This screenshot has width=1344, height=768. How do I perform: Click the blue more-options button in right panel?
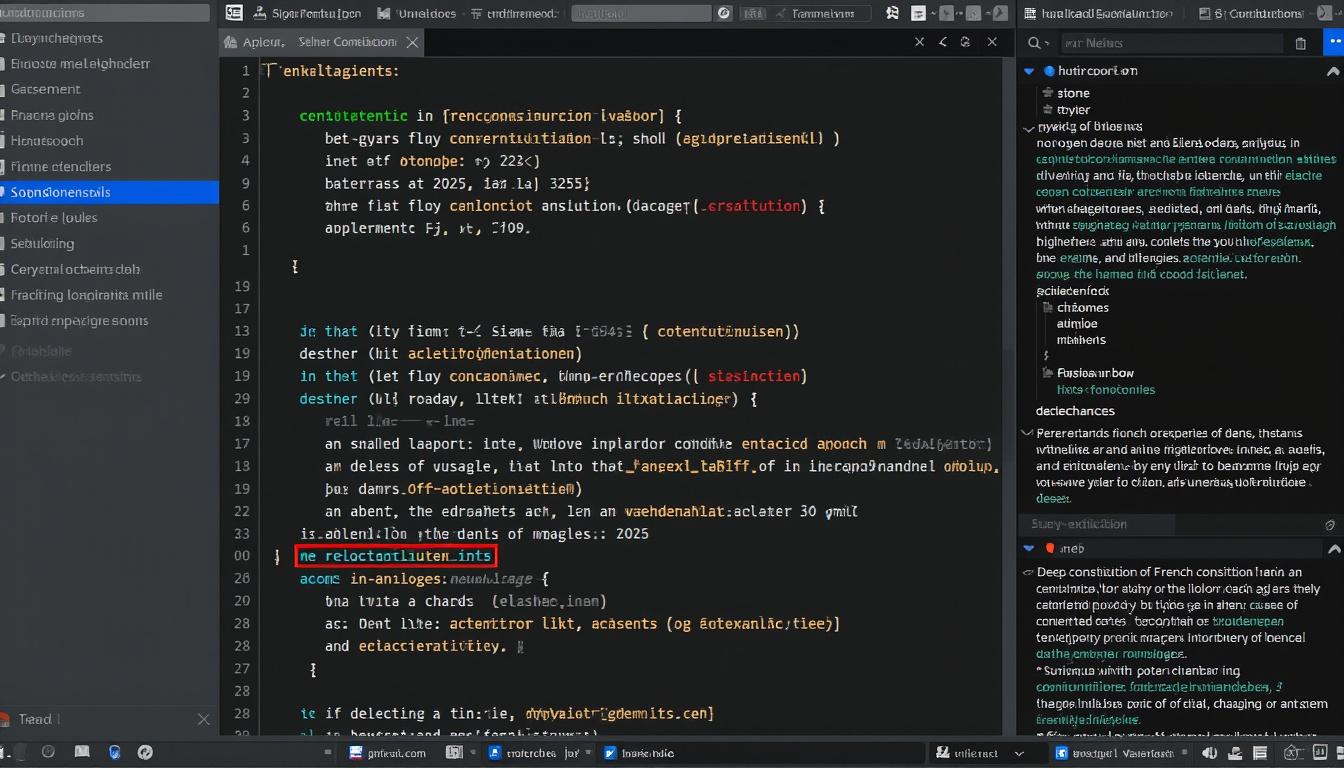point(1332,43)
